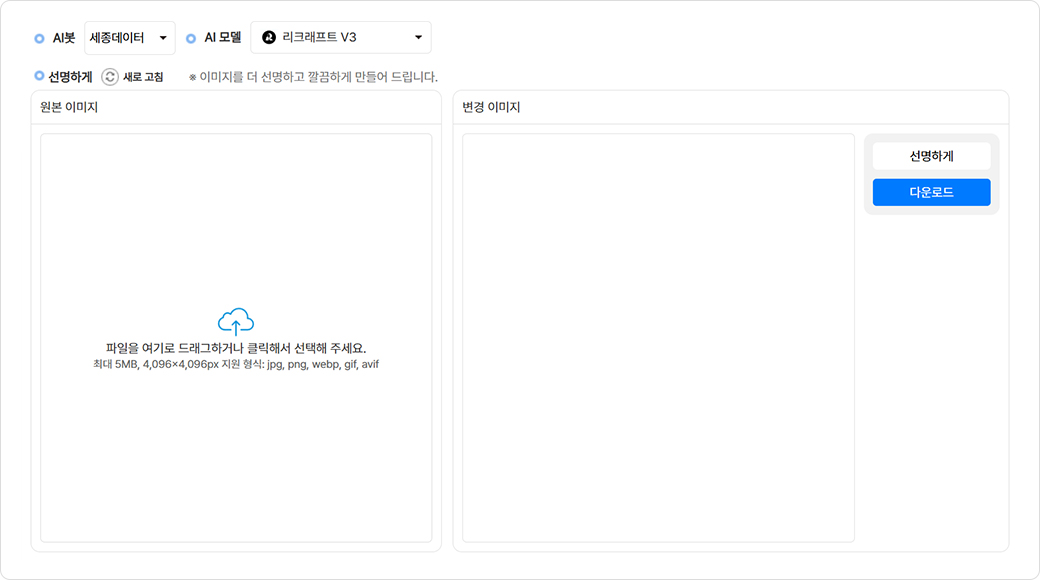Click the Recraft logo in the model selector

(268, 38)
